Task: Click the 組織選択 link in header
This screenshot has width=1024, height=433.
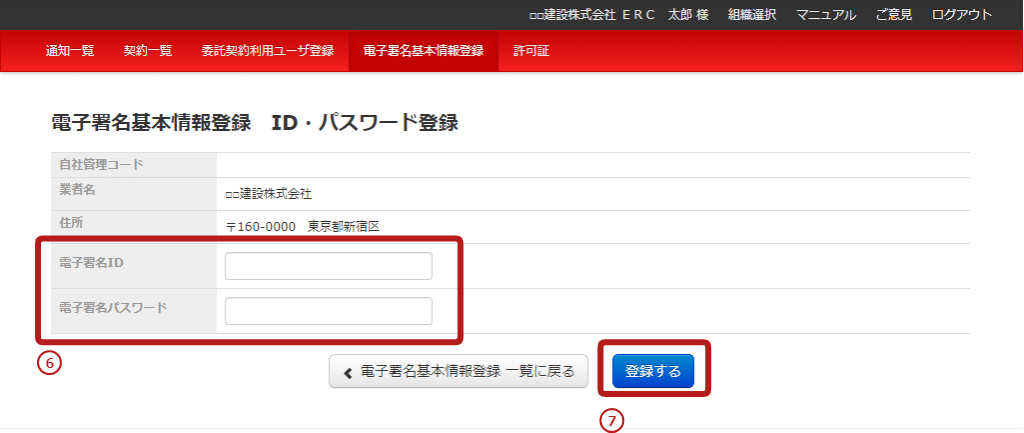Action: [x=752, y=15]
